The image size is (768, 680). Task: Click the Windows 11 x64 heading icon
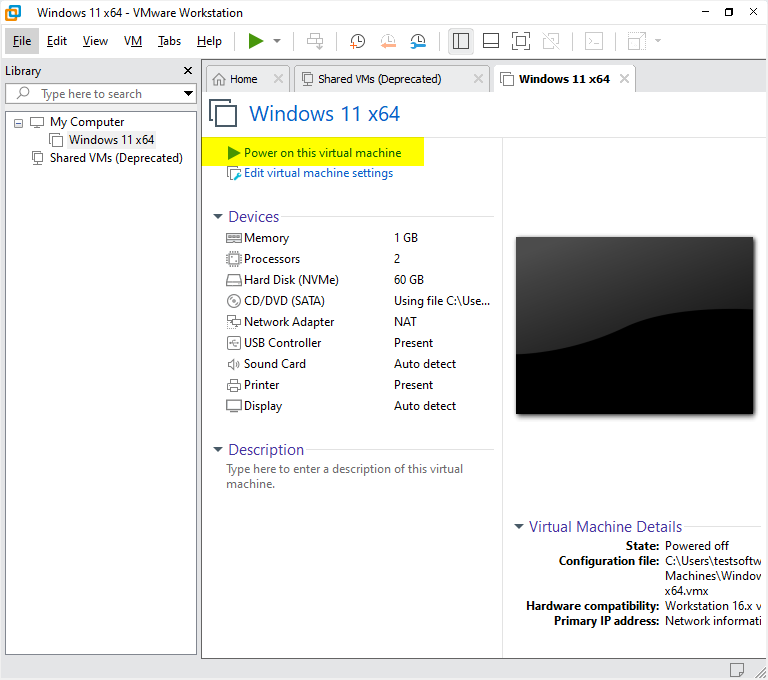223,113
